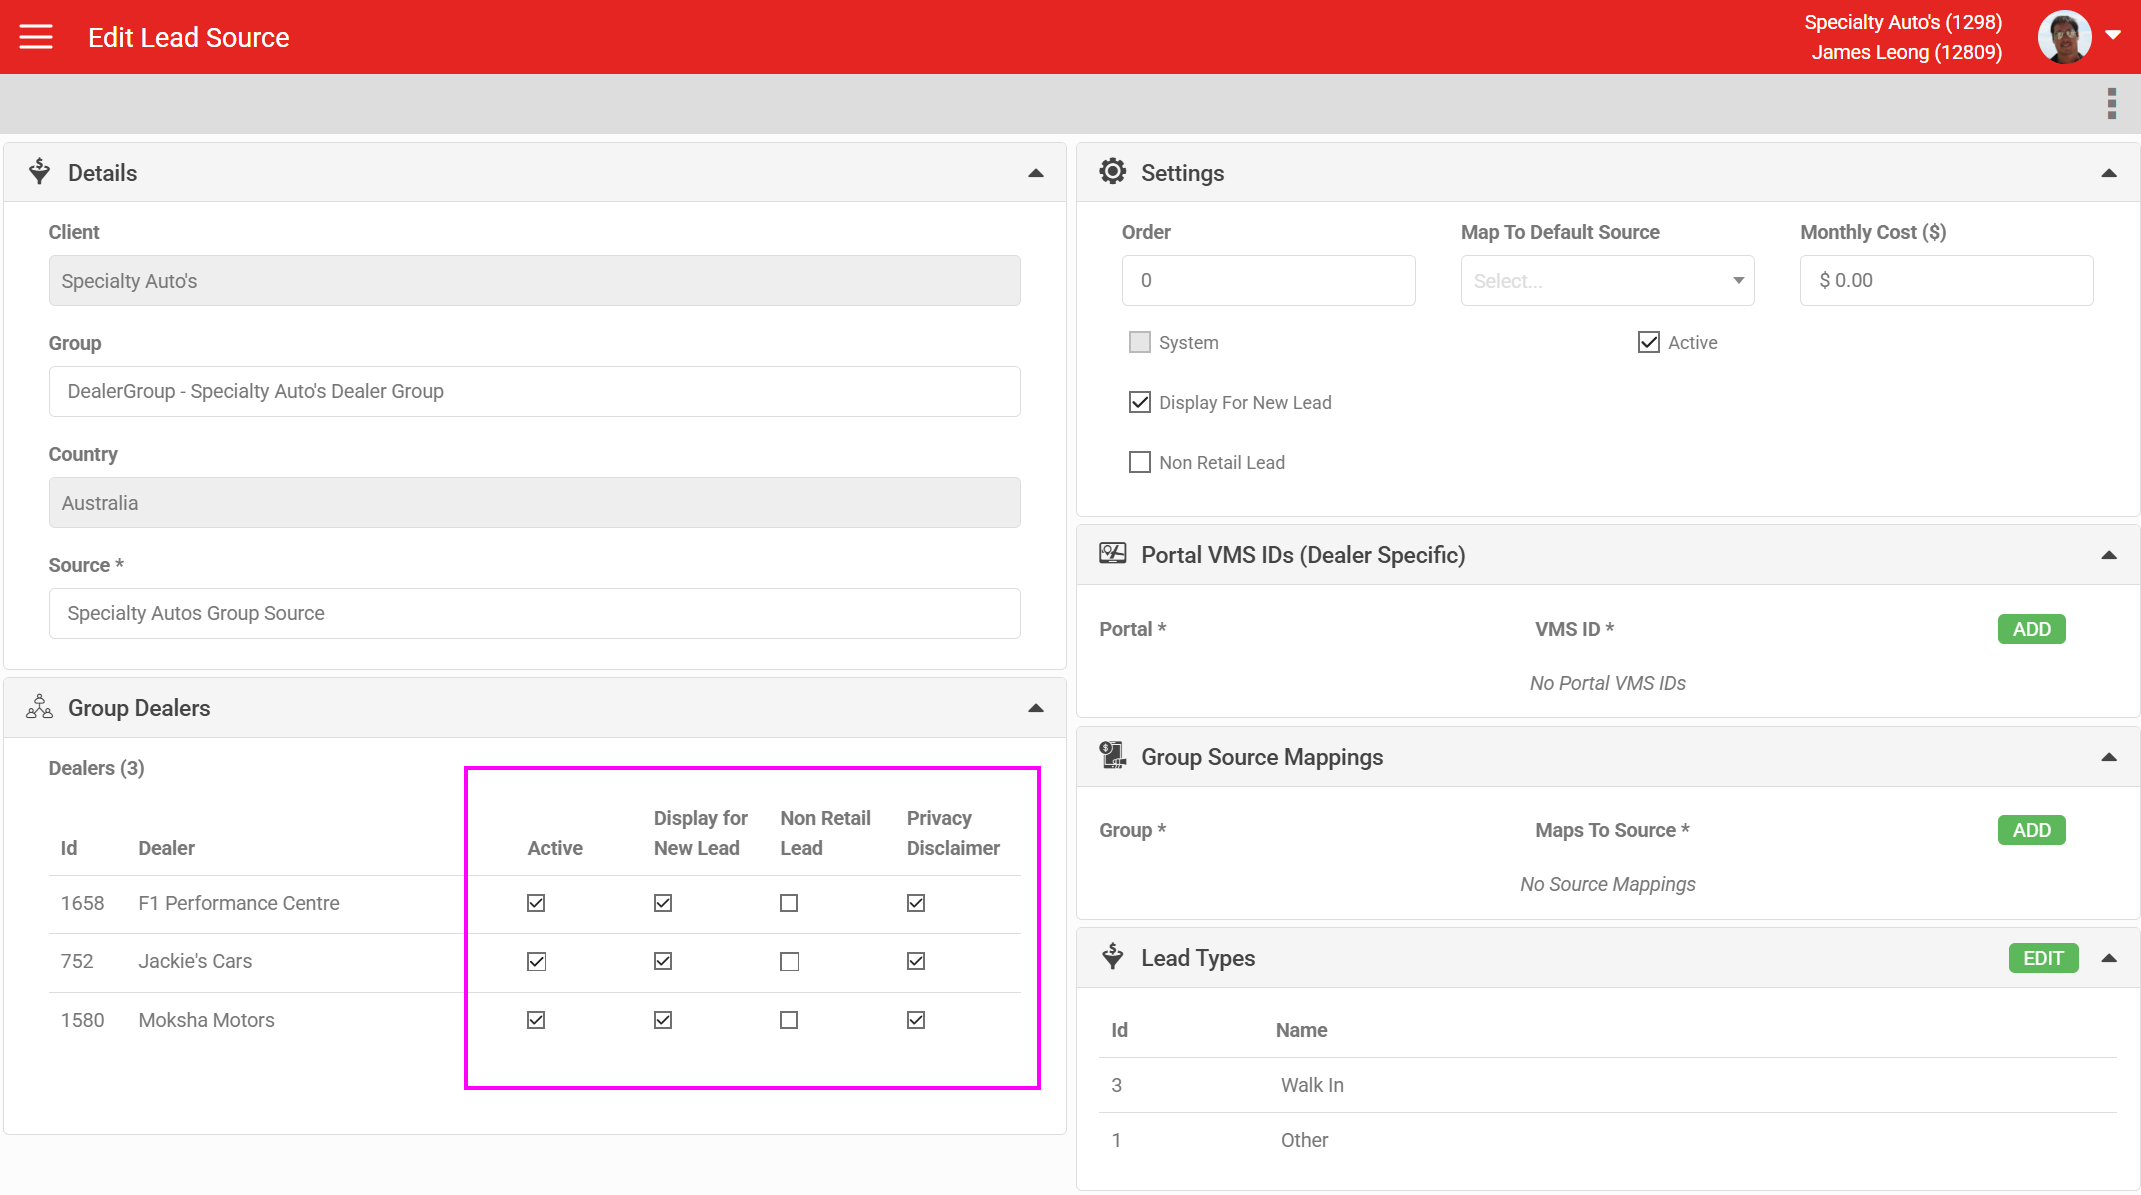Click the Group Source Mappings panel icon

tap(1112, 756)
